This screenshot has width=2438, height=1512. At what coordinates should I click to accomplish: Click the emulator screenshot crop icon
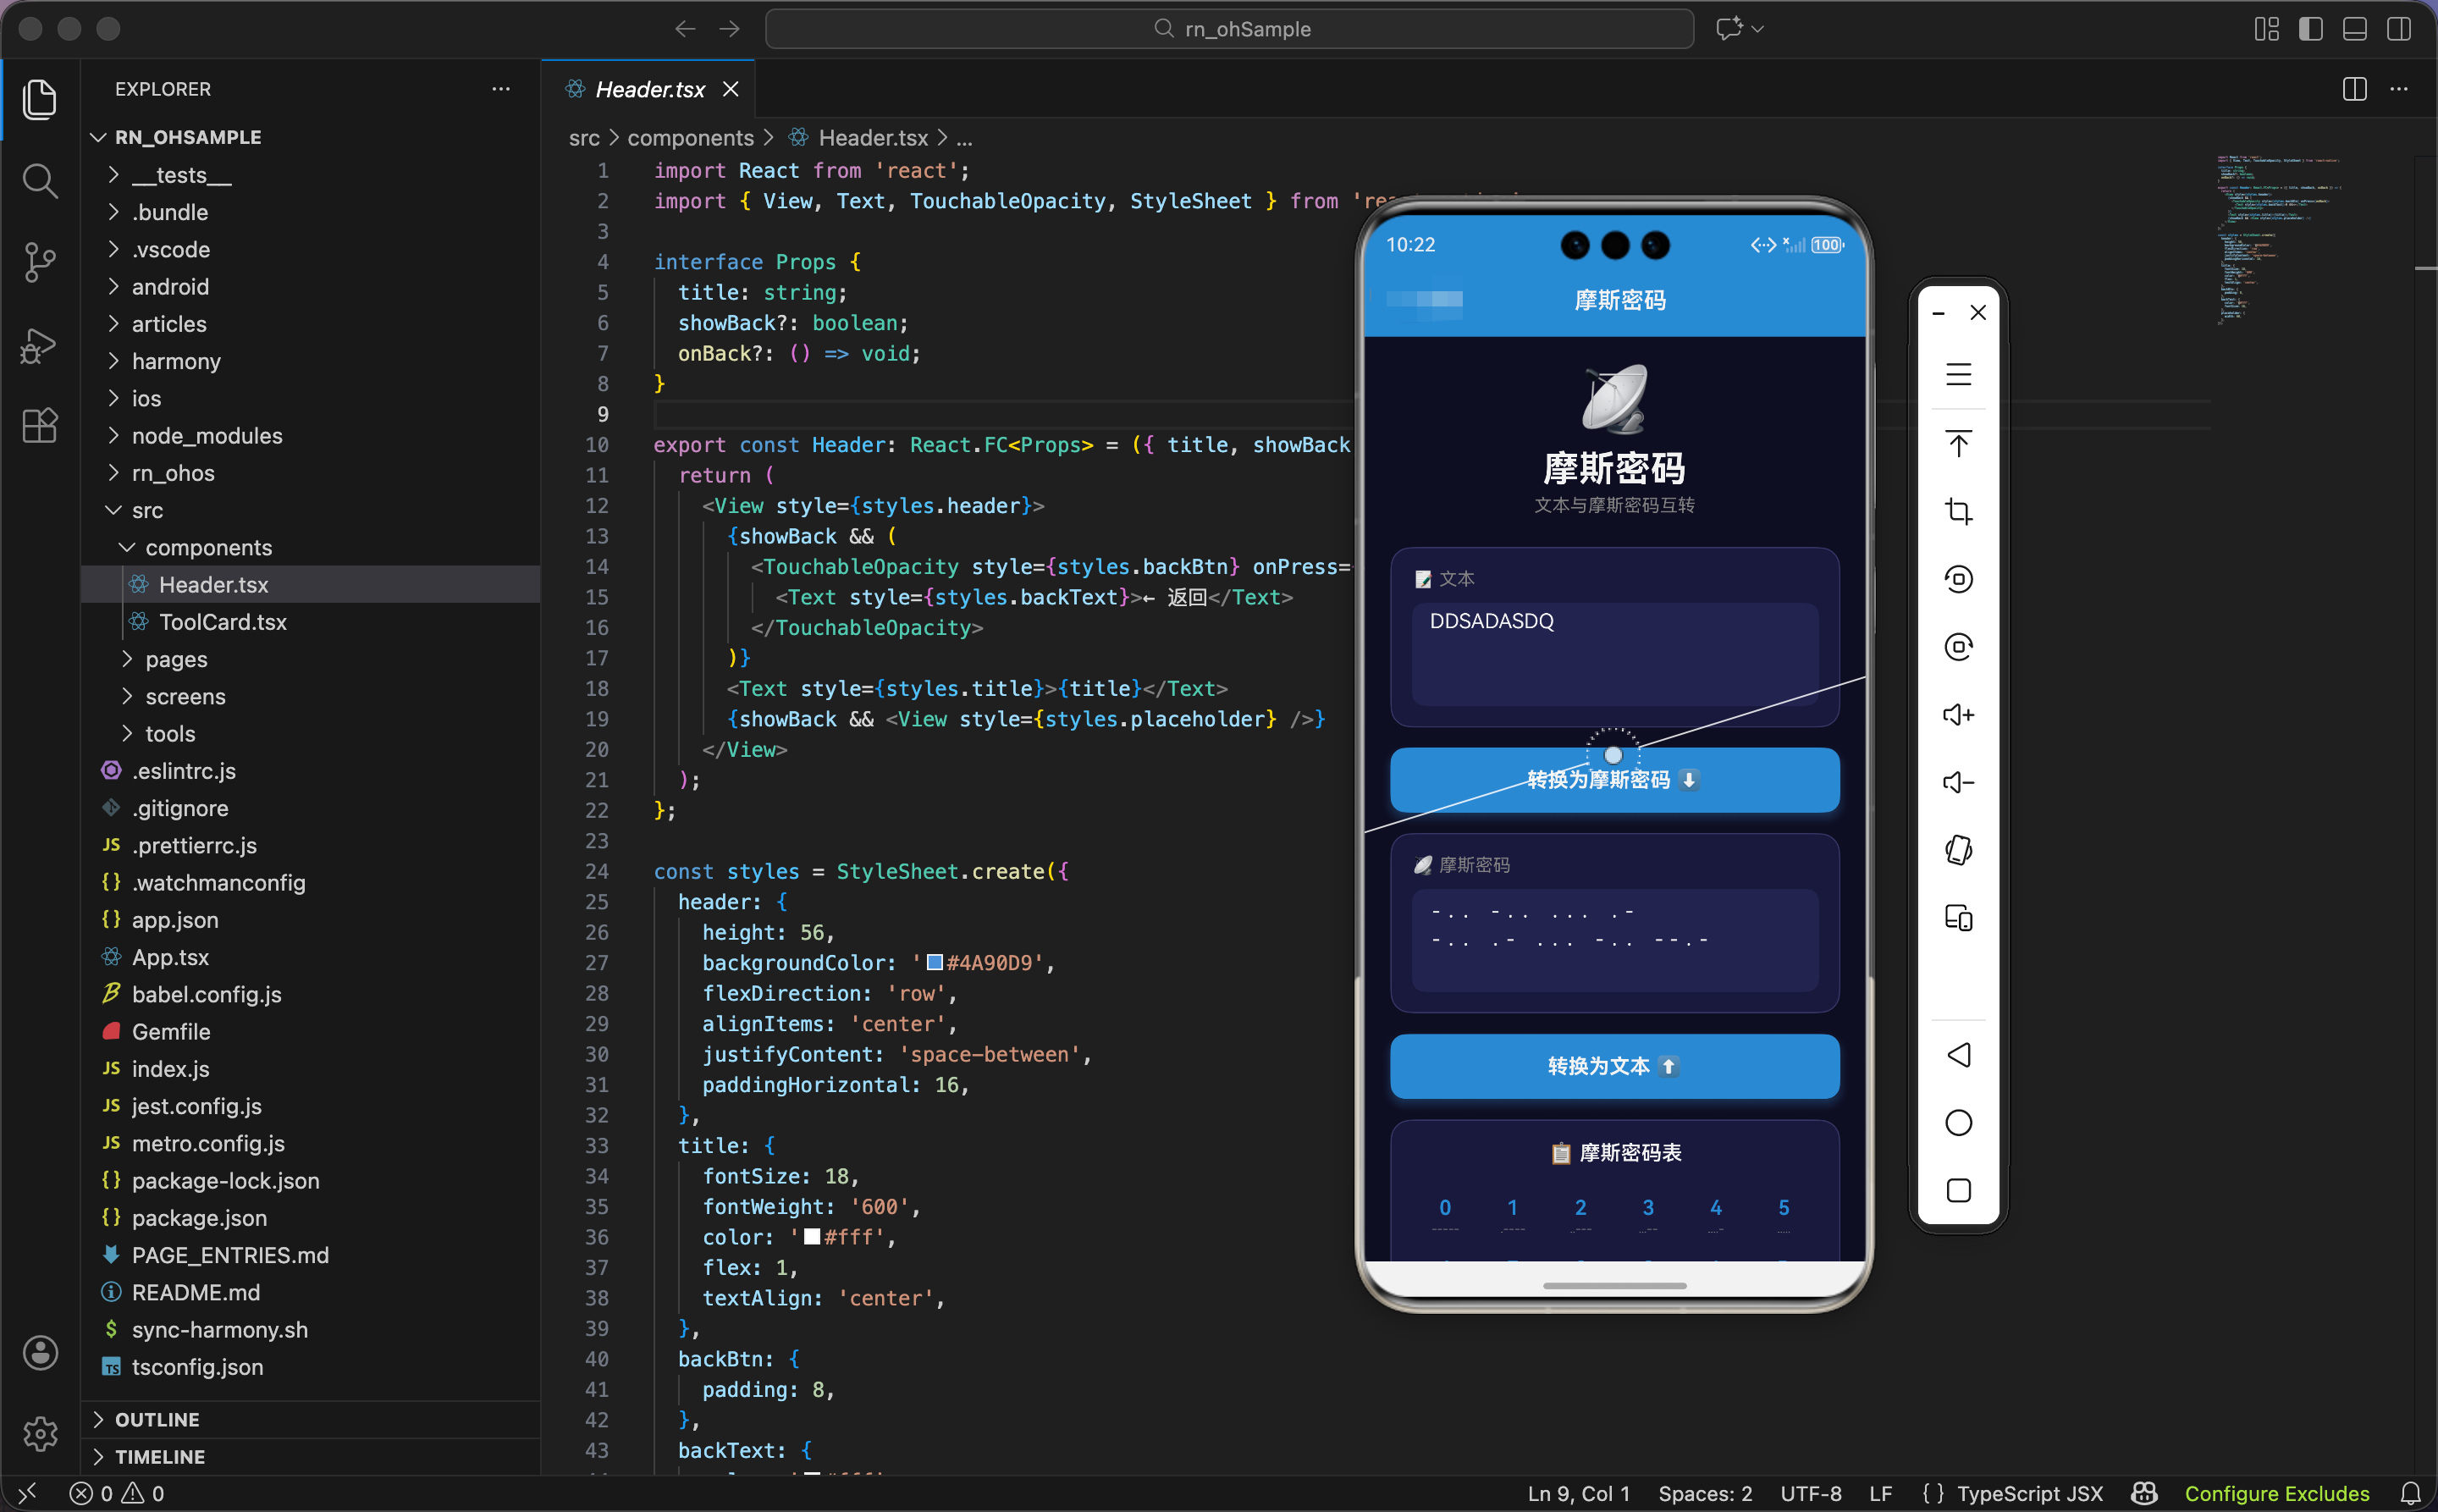point(1957,511)
